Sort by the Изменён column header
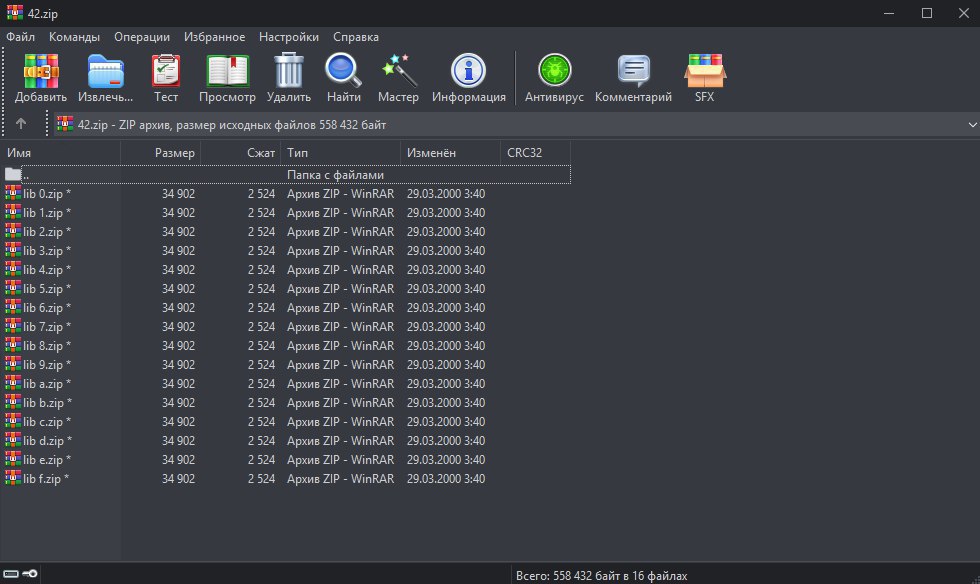The image size is (980, 584). 451,153
